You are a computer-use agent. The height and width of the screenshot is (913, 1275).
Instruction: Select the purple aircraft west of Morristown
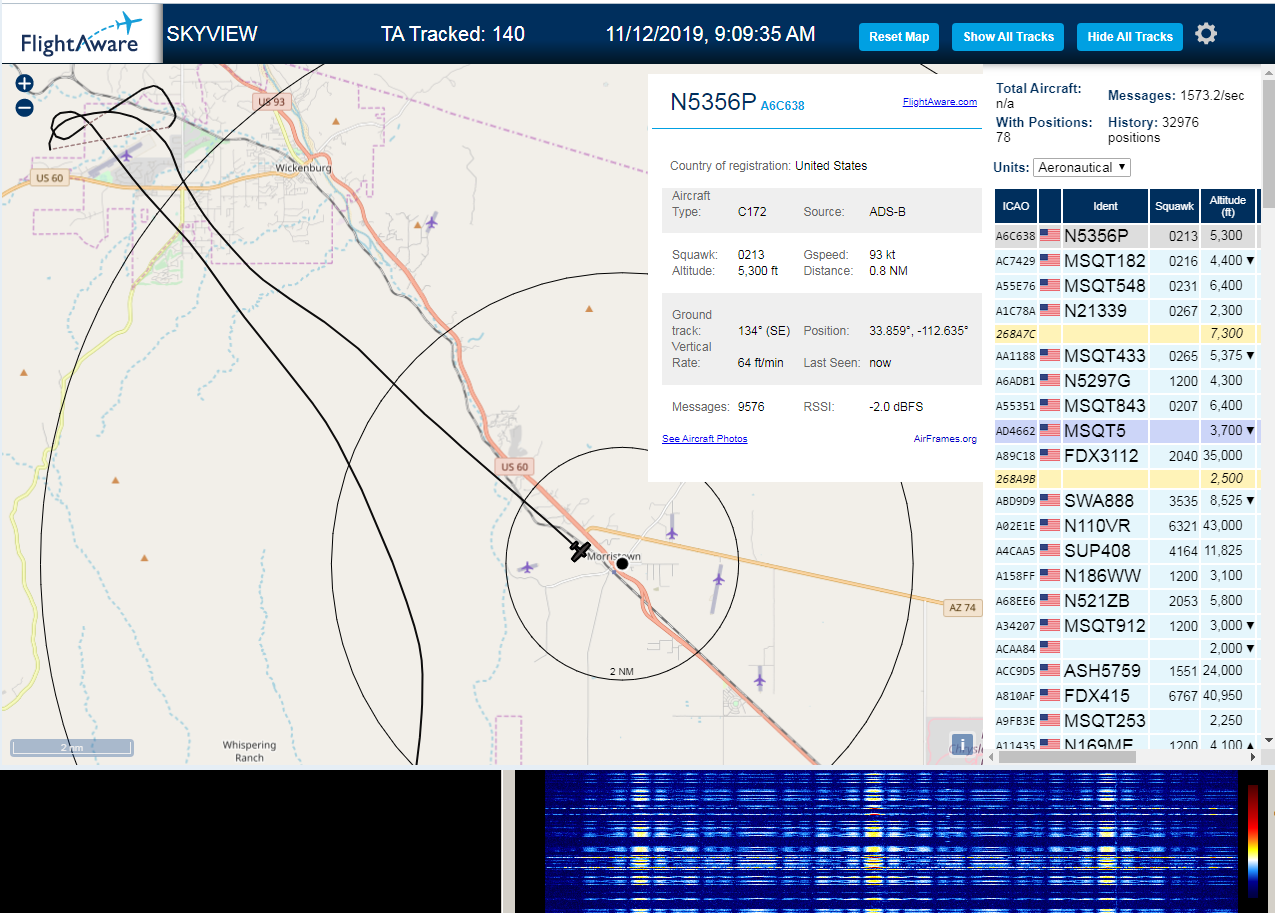click(x=526, y=567)
